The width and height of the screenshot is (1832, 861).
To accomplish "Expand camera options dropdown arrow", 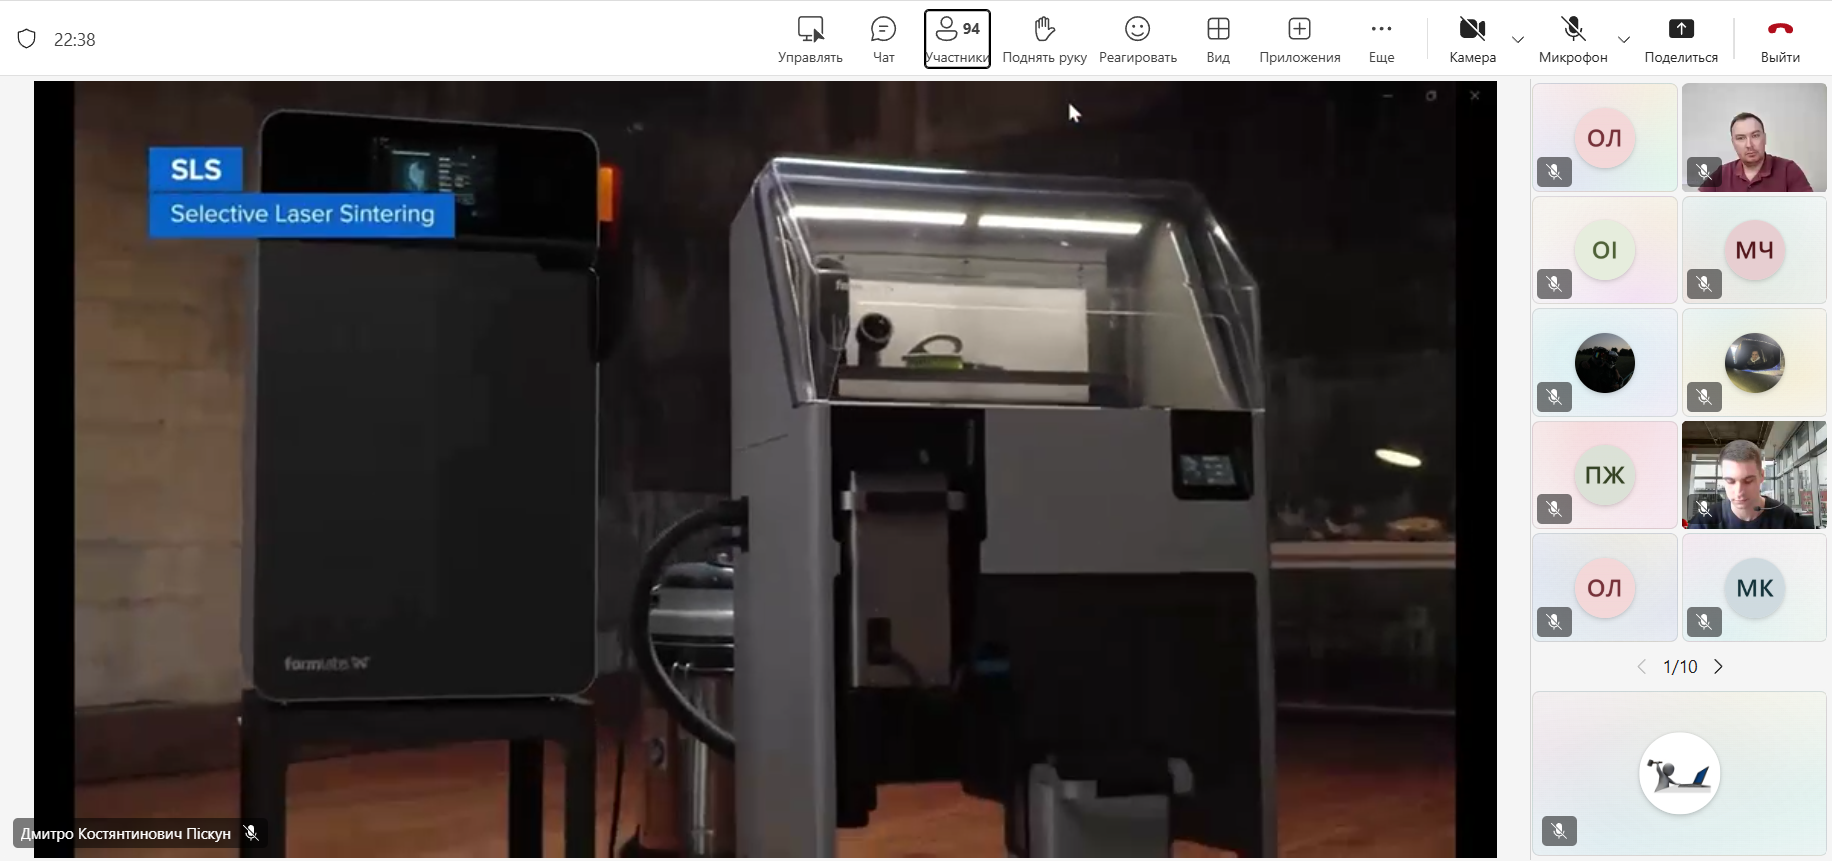I will pos(1518,40).
